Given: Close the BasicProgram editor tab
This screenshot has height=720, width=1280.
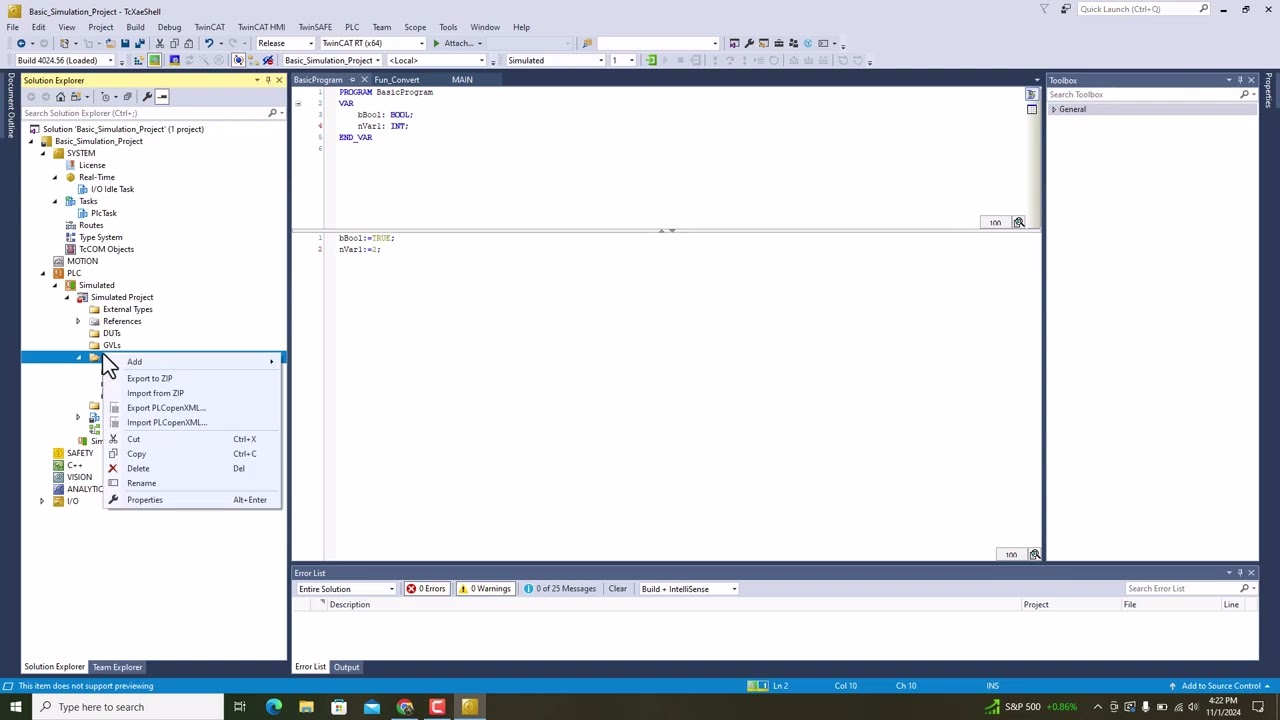Looking at the screenshot, I should click(363, 80).
